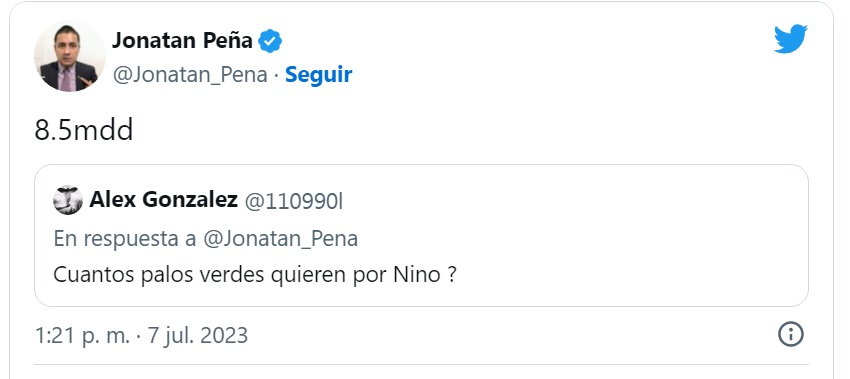Open the 1:21 p. m. timestamp link
Viewport: 850px width, 379px height.
tap(82, 336)
